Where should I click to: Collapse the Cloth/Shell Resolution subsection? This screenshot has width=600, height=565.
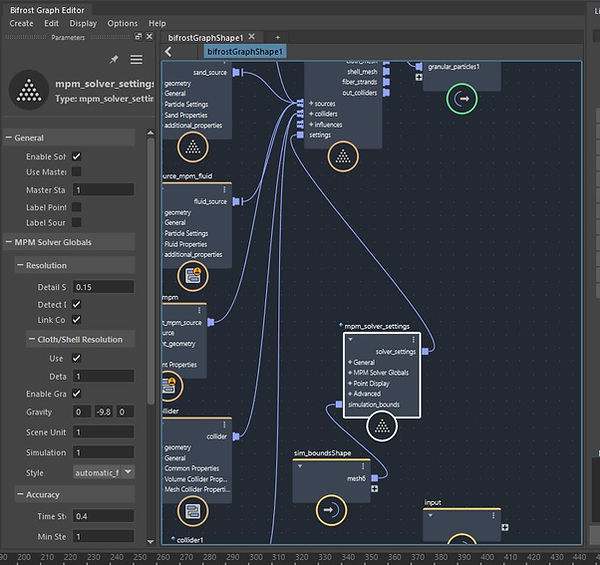coord(32,339)
